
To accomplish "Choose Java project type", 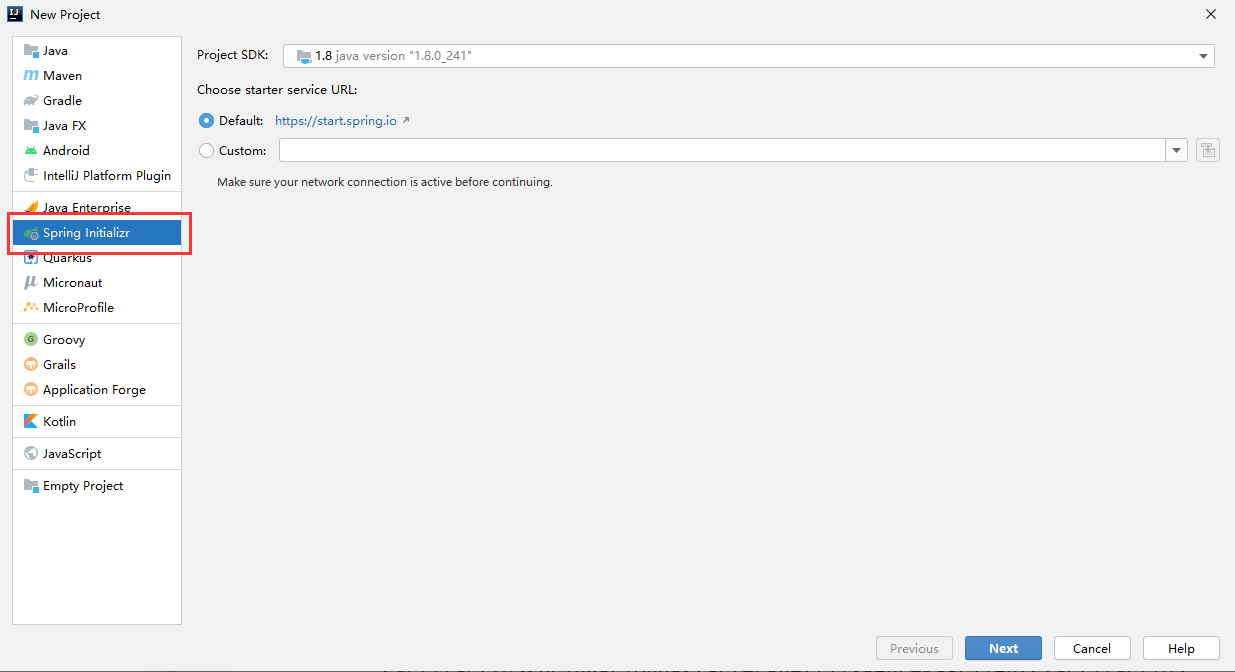I will [x=97, y=50].
